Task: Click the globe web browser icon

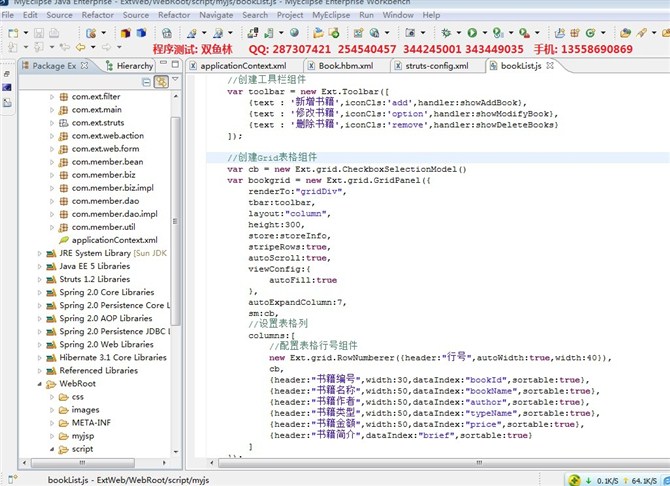Action: tap(294, 33)
